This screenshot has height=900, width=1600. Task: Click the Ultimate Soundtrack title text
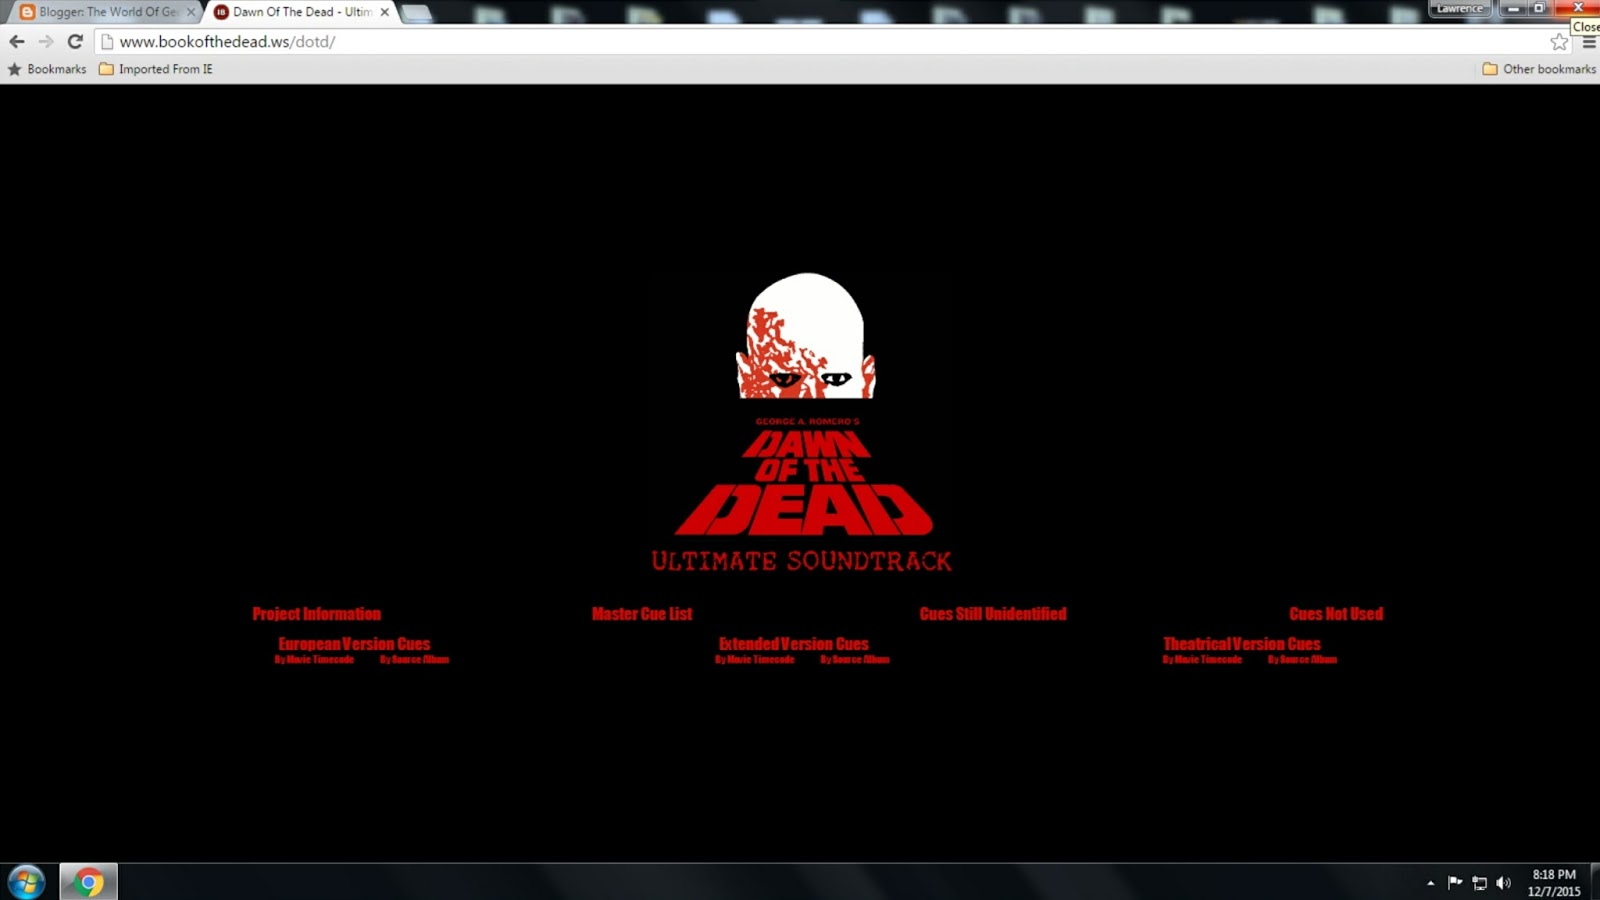(x=801, y=561)
